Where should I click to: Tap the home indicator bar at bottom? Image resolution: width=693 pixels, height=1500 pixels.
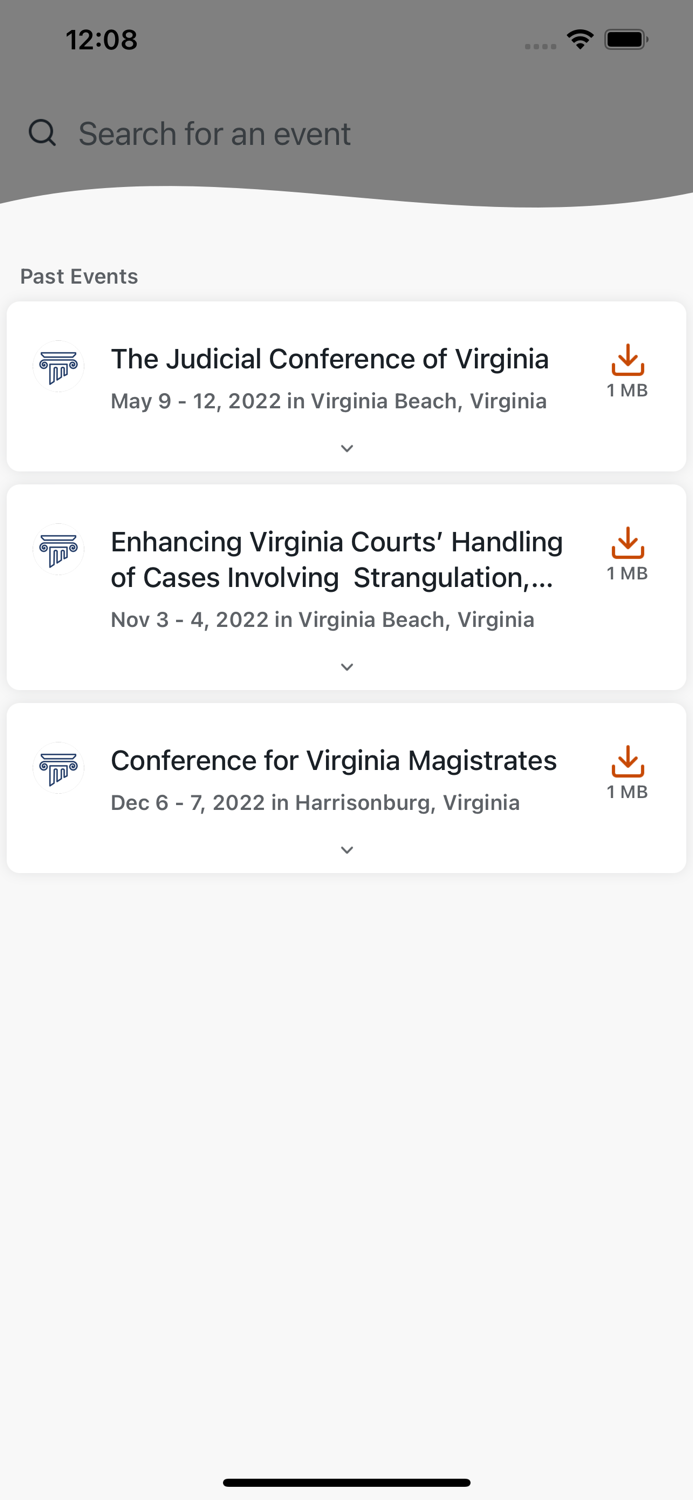346,1483
